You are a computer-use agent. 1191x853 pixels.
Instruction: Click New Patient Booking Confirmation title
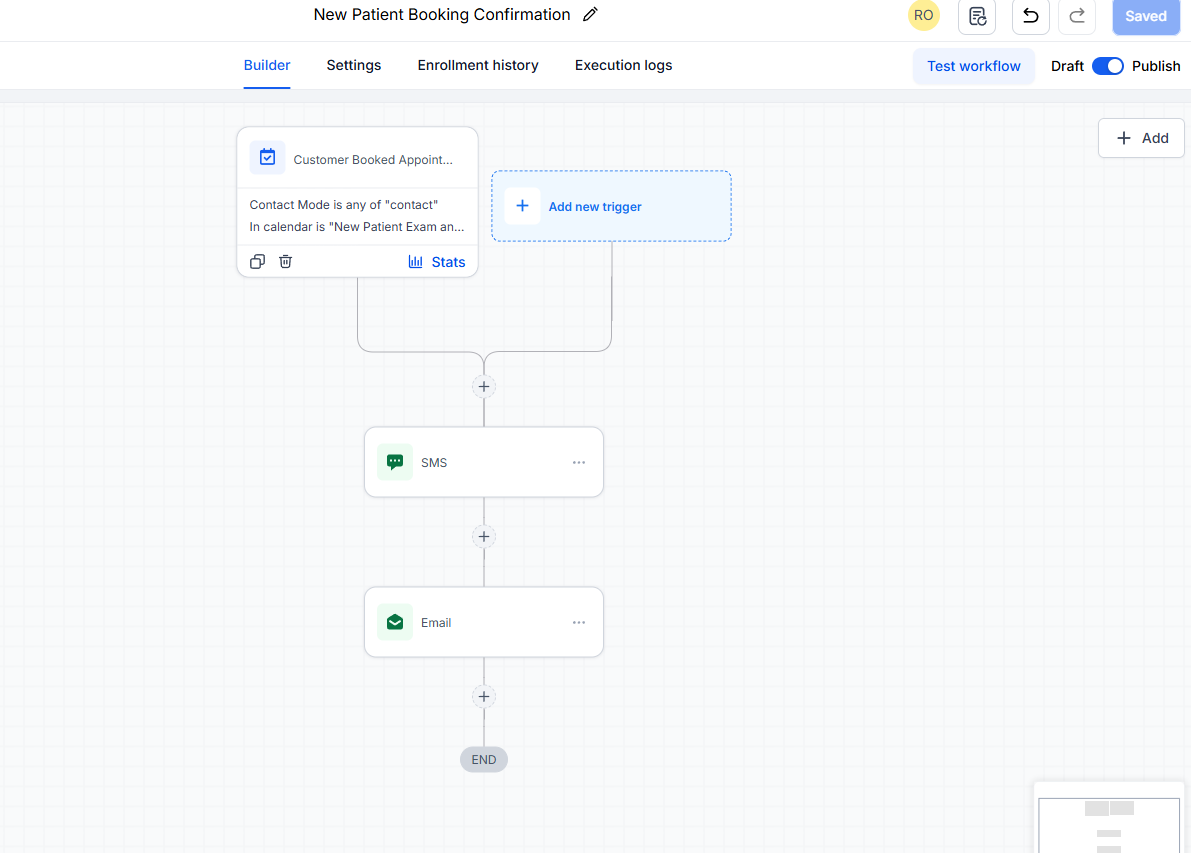pos(442,14)
